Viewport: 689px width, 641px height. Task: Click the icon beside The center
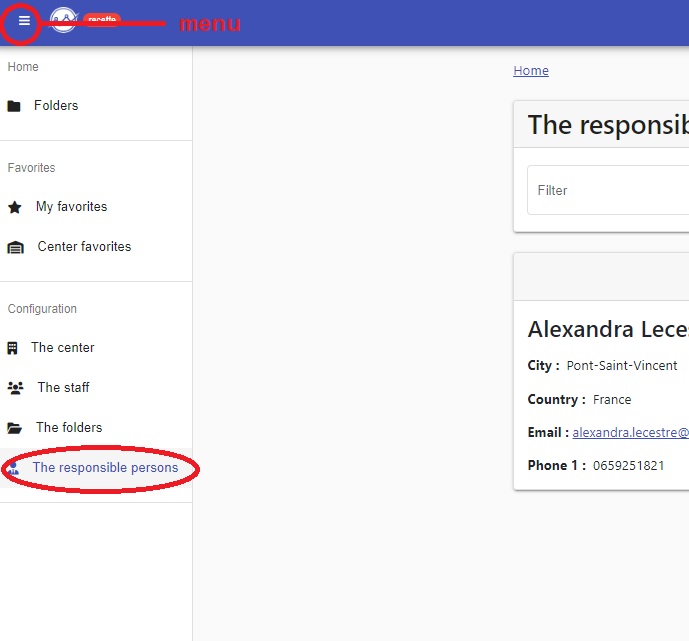coord(12,348)
